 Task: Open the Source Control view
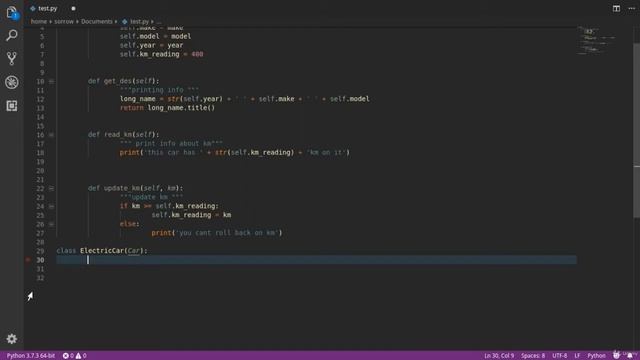tap(12, 59)
